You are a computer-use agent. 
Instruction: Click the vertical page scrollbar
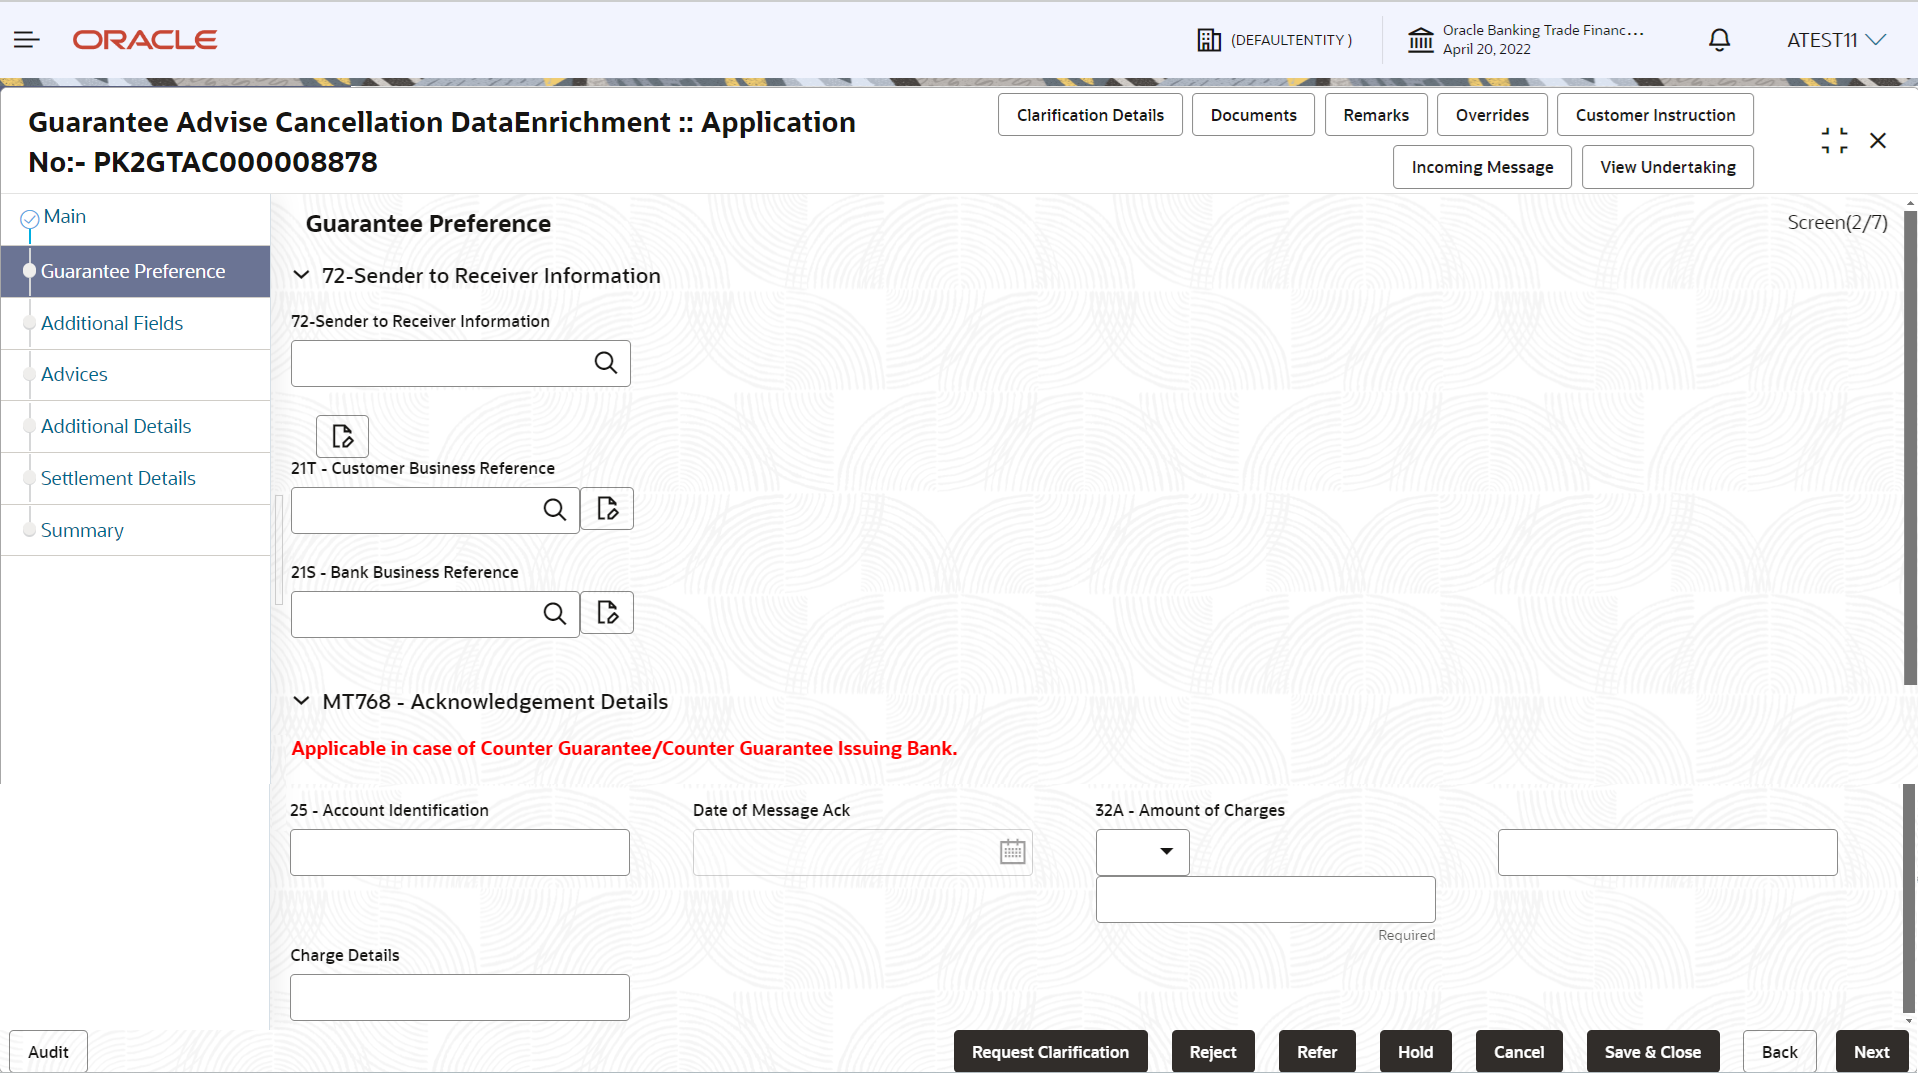coord(1910,448)
